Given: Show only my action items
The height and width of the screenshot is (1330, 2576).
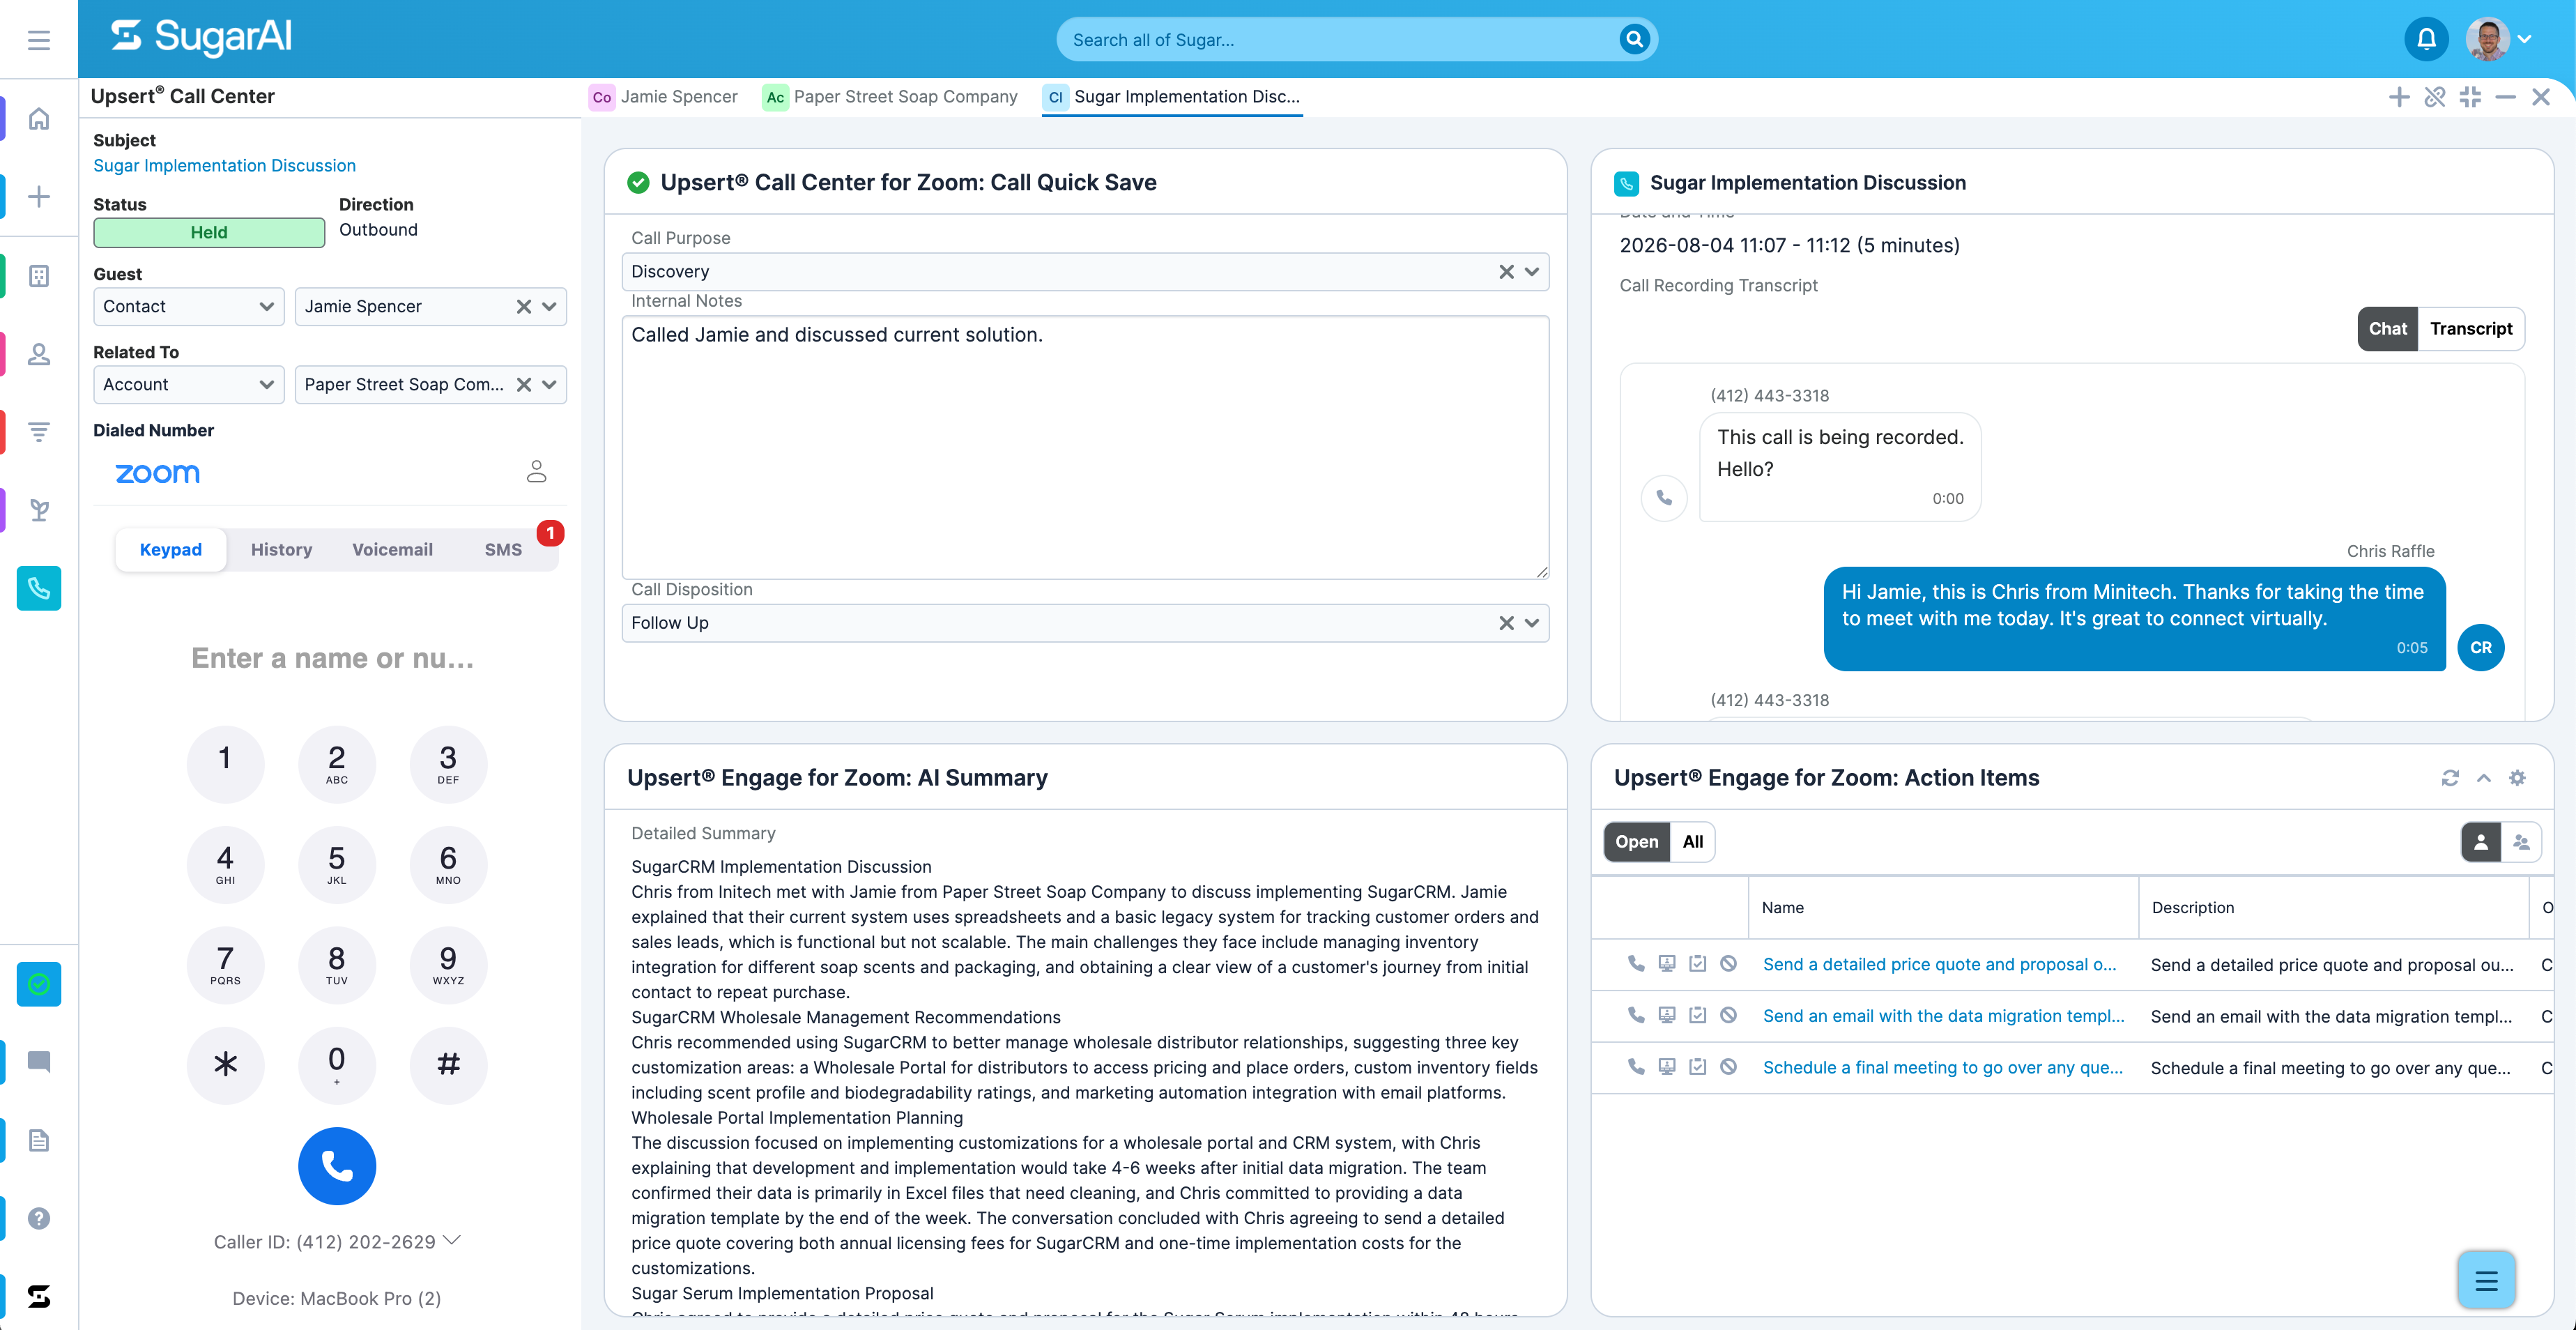Looking at the screenshot, I should pos(2480,842).
